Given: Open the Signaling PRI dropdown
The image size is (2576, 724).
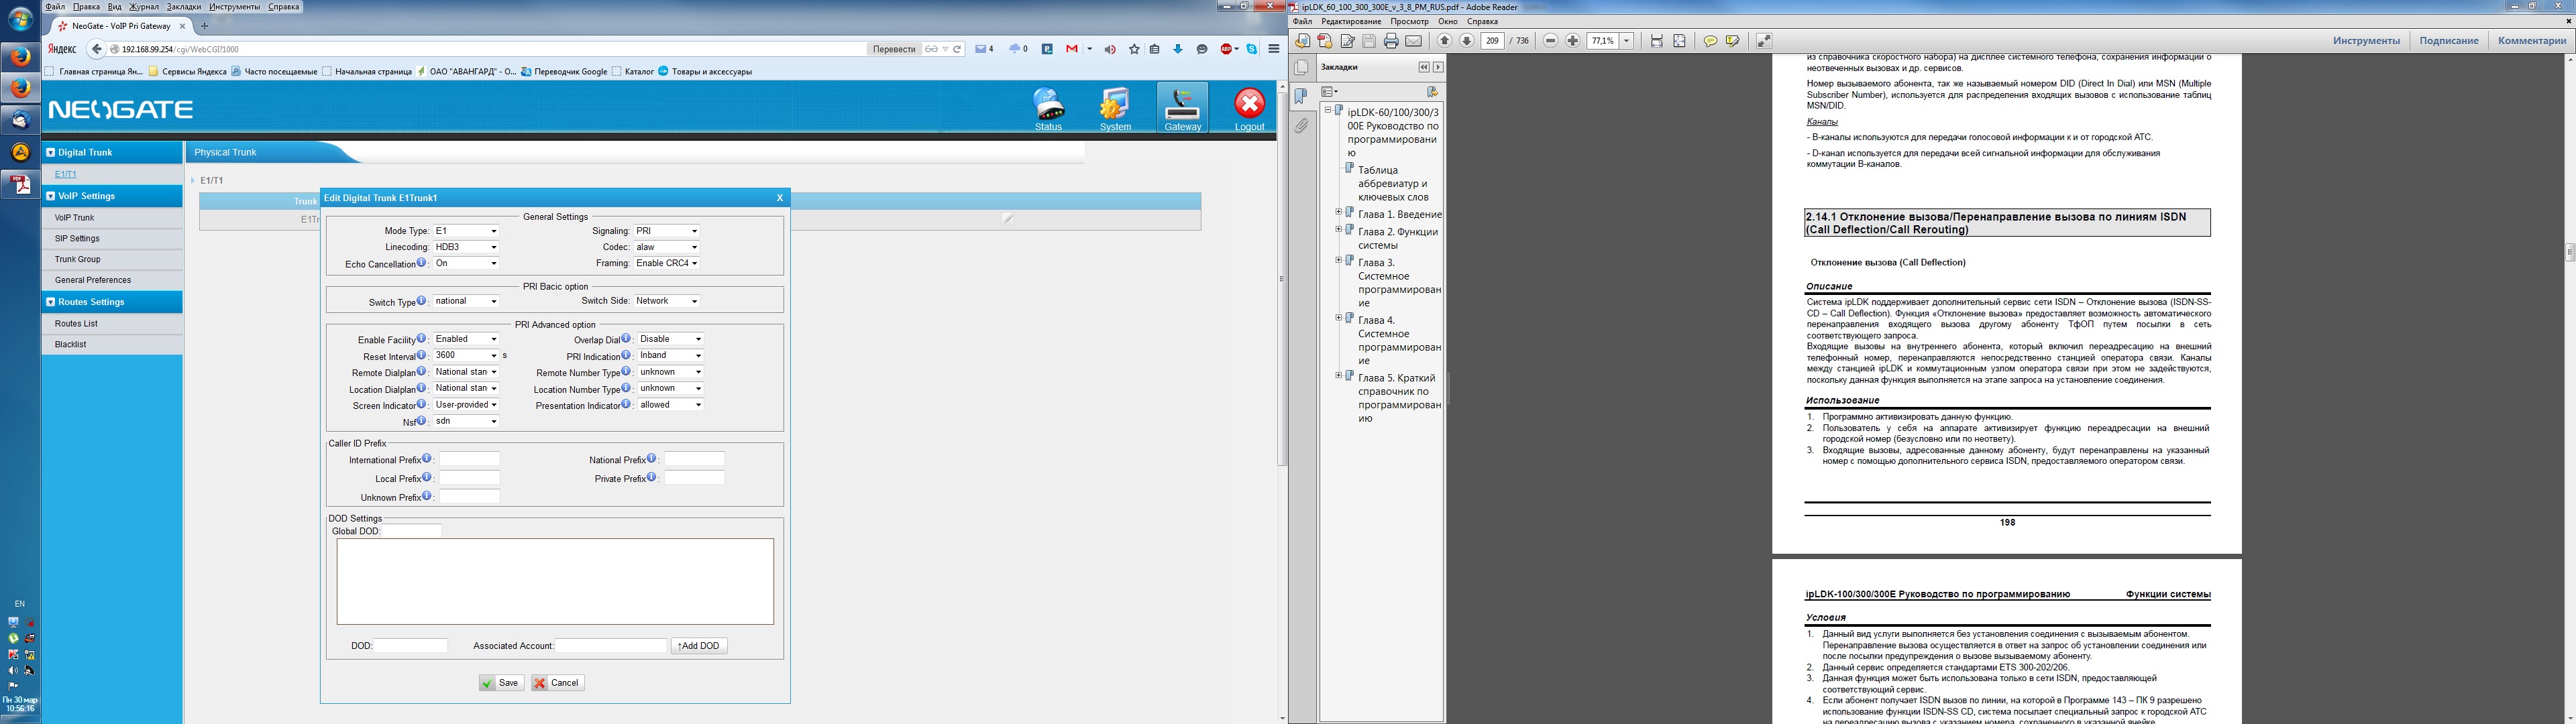Looking at the screenshot, I should coord(666,231).
